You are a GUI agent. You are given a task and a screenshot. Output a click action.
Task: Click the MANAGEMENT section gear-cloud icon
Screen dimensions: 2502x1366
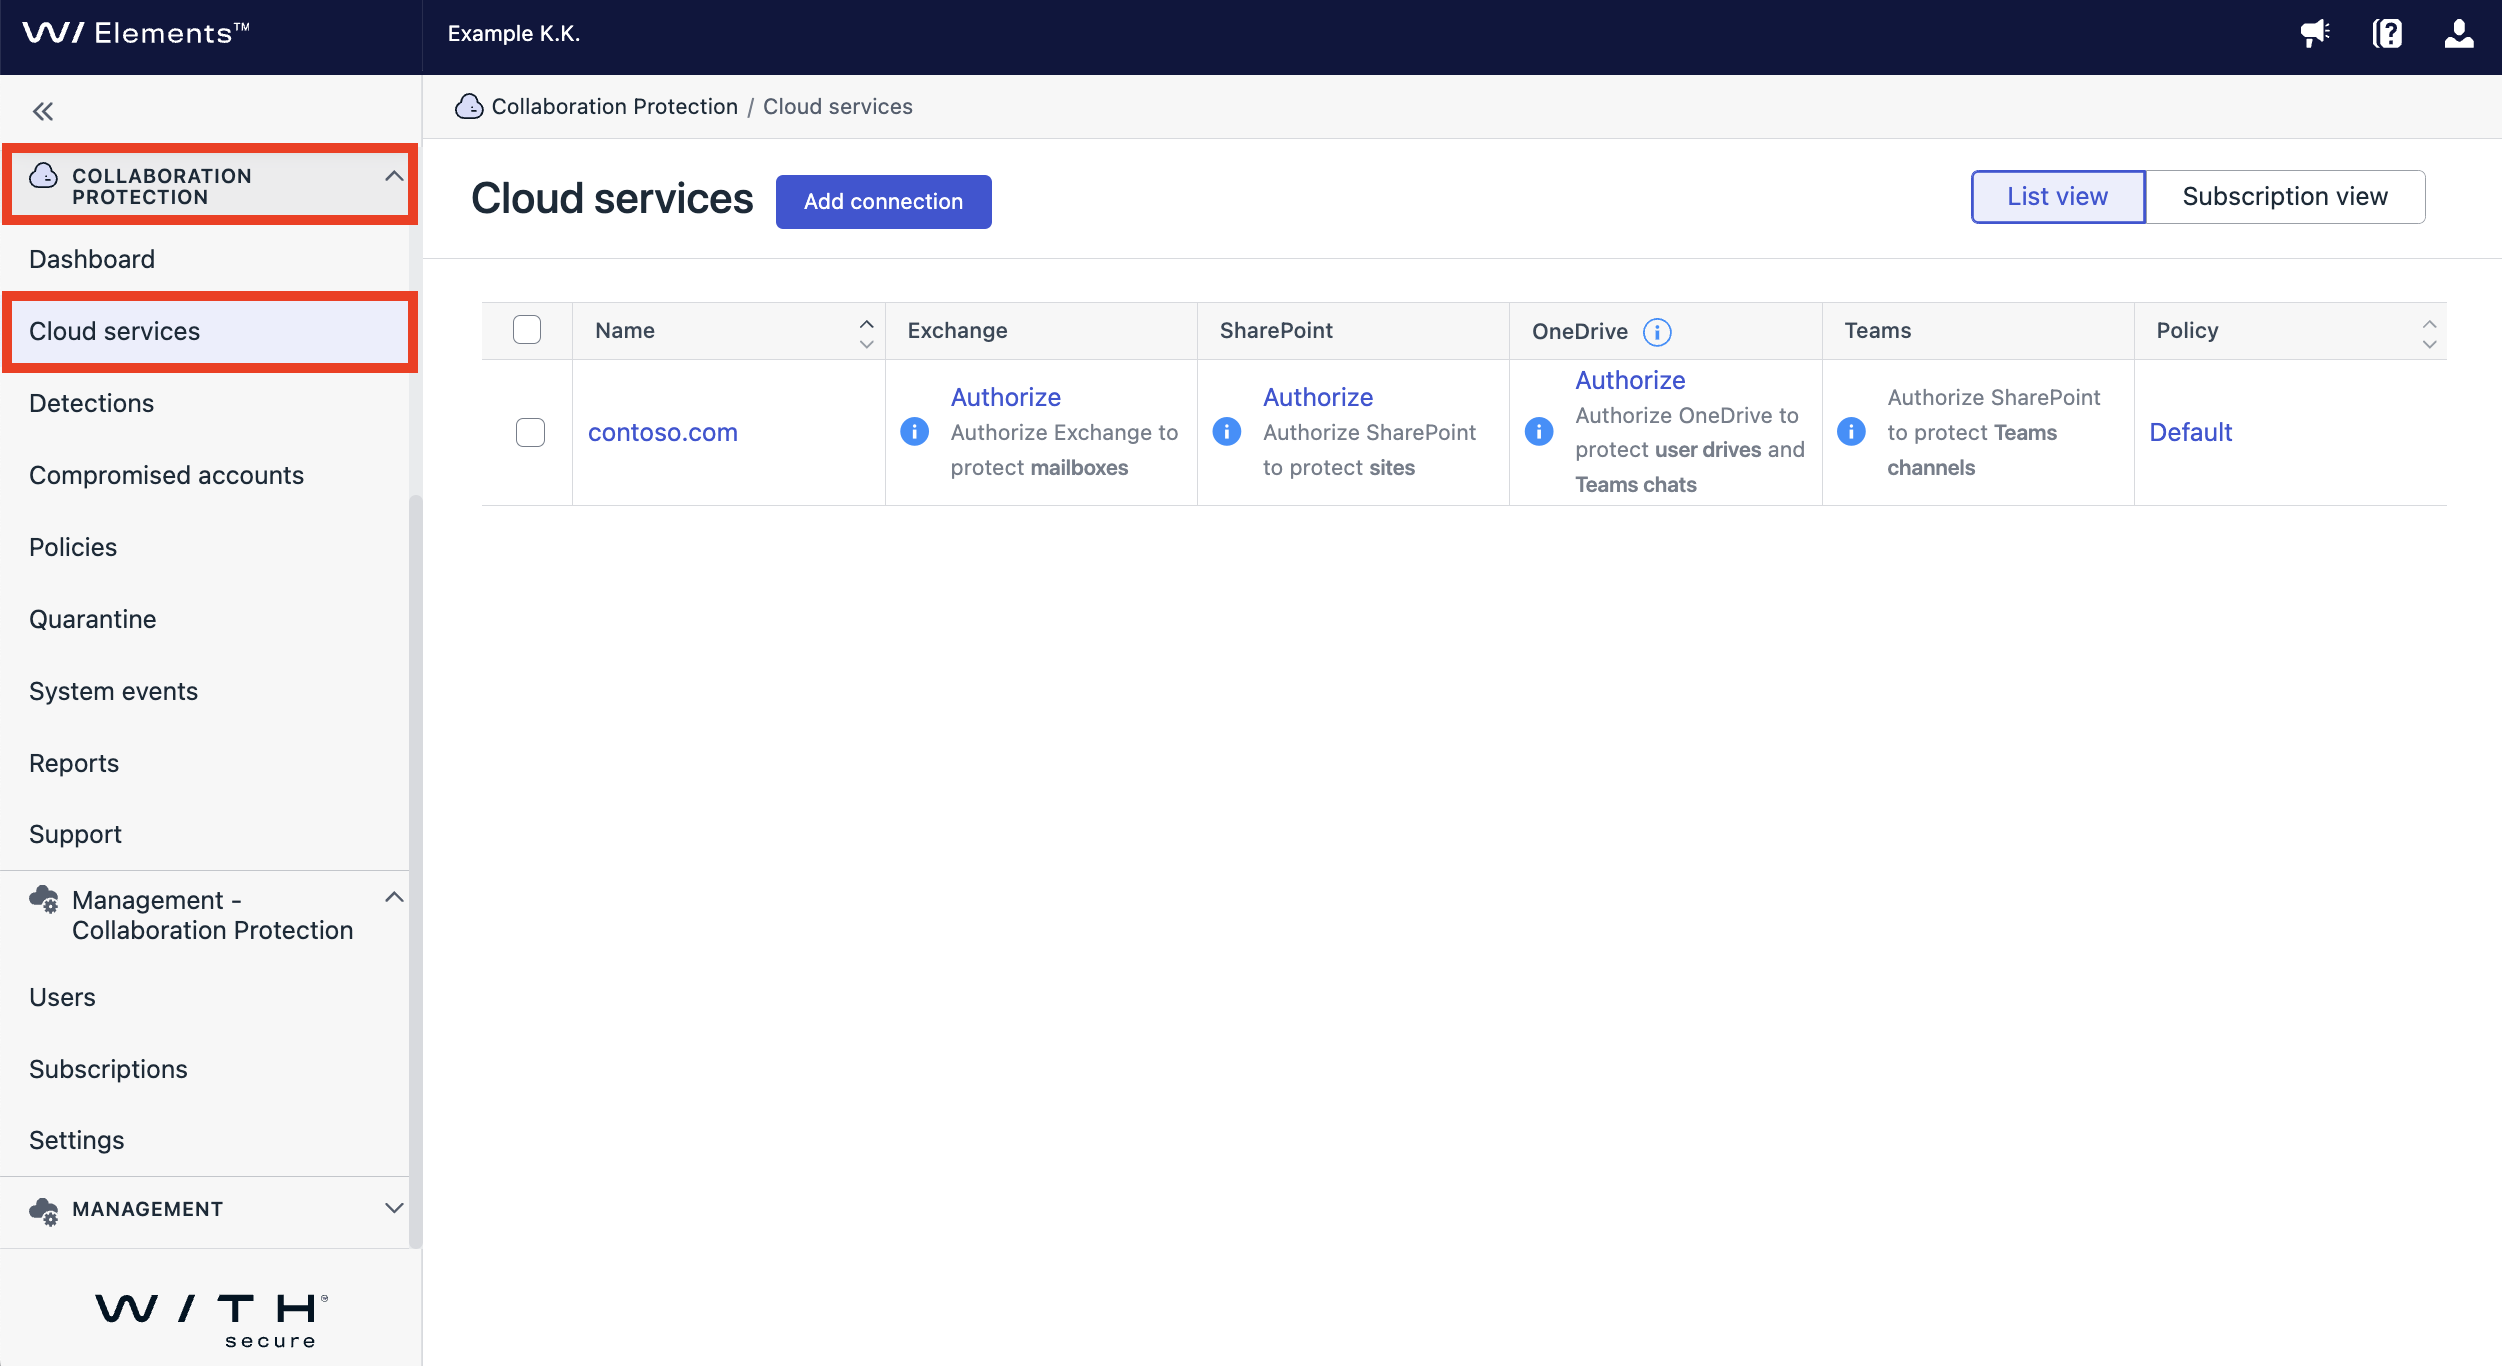[44, 1211]
